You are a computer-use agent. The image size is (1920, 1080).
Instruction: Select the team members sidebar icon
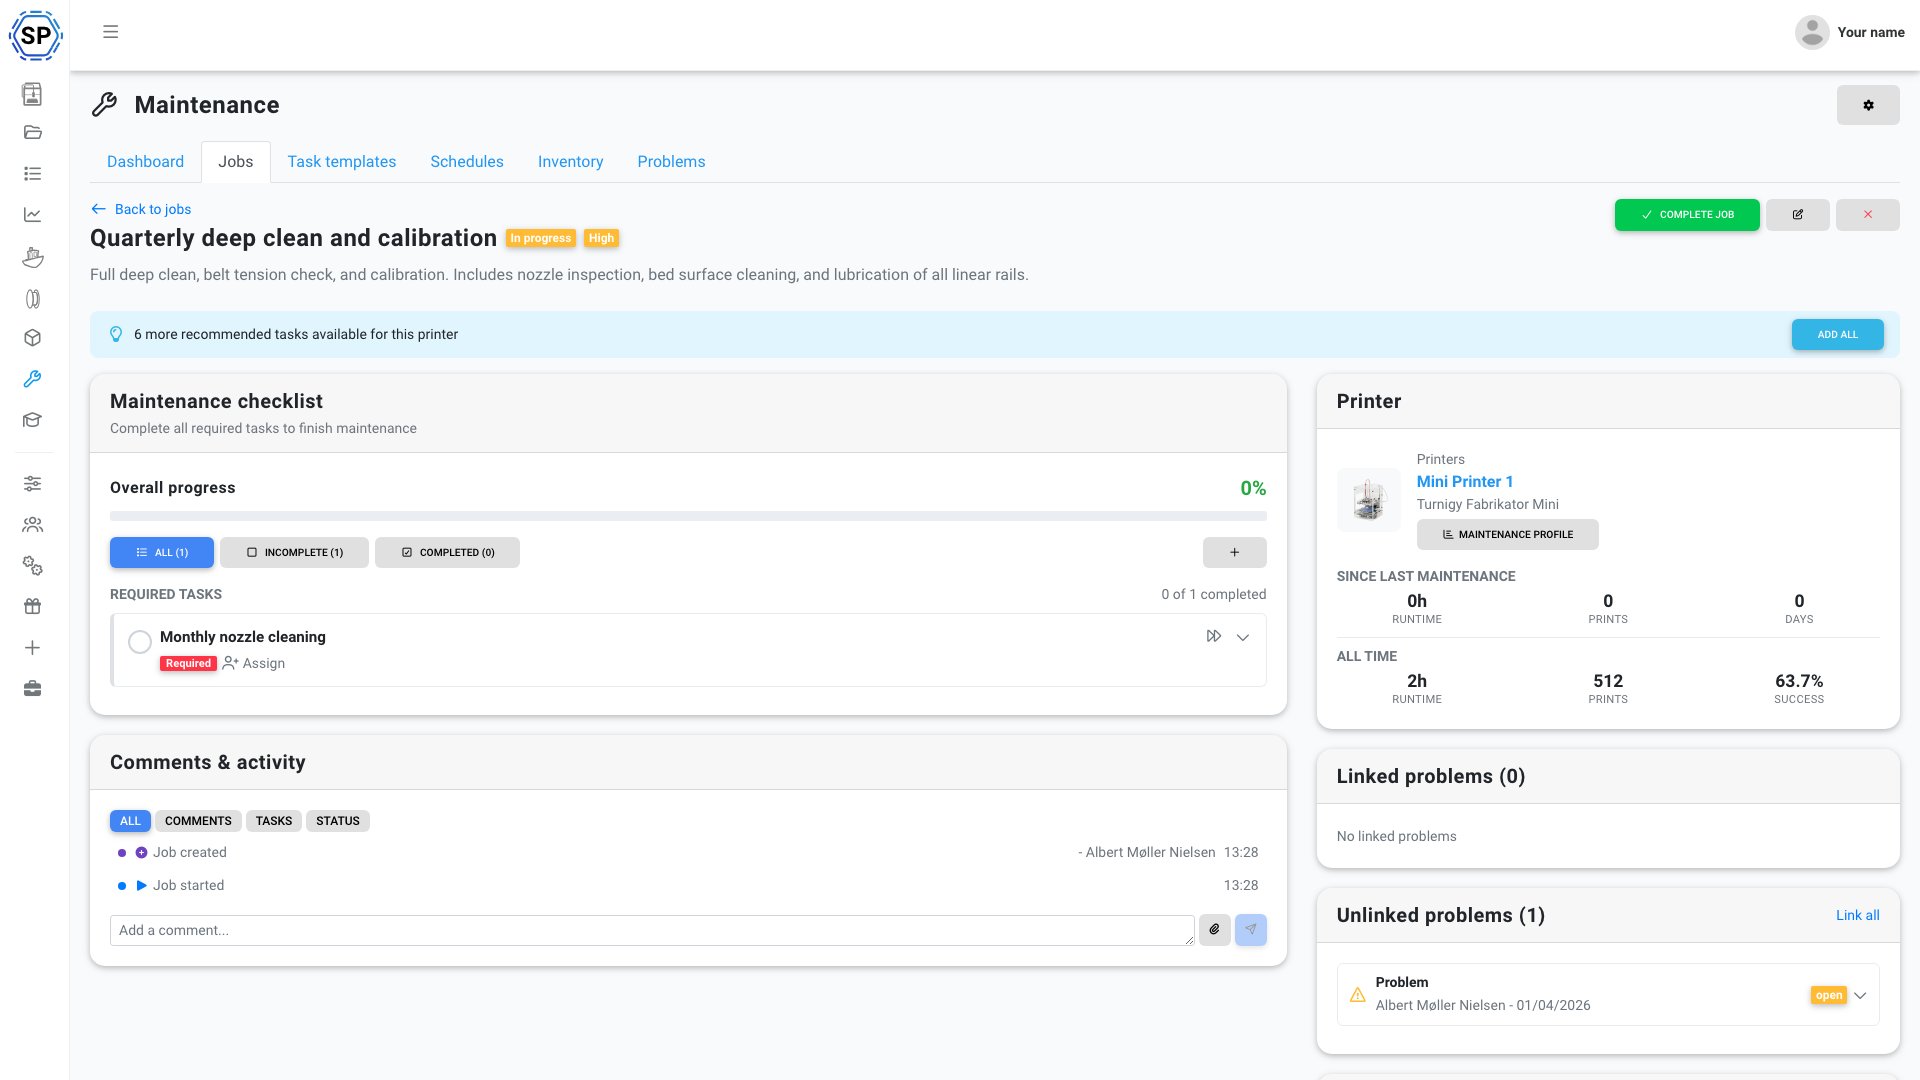[x=33, y=524]
